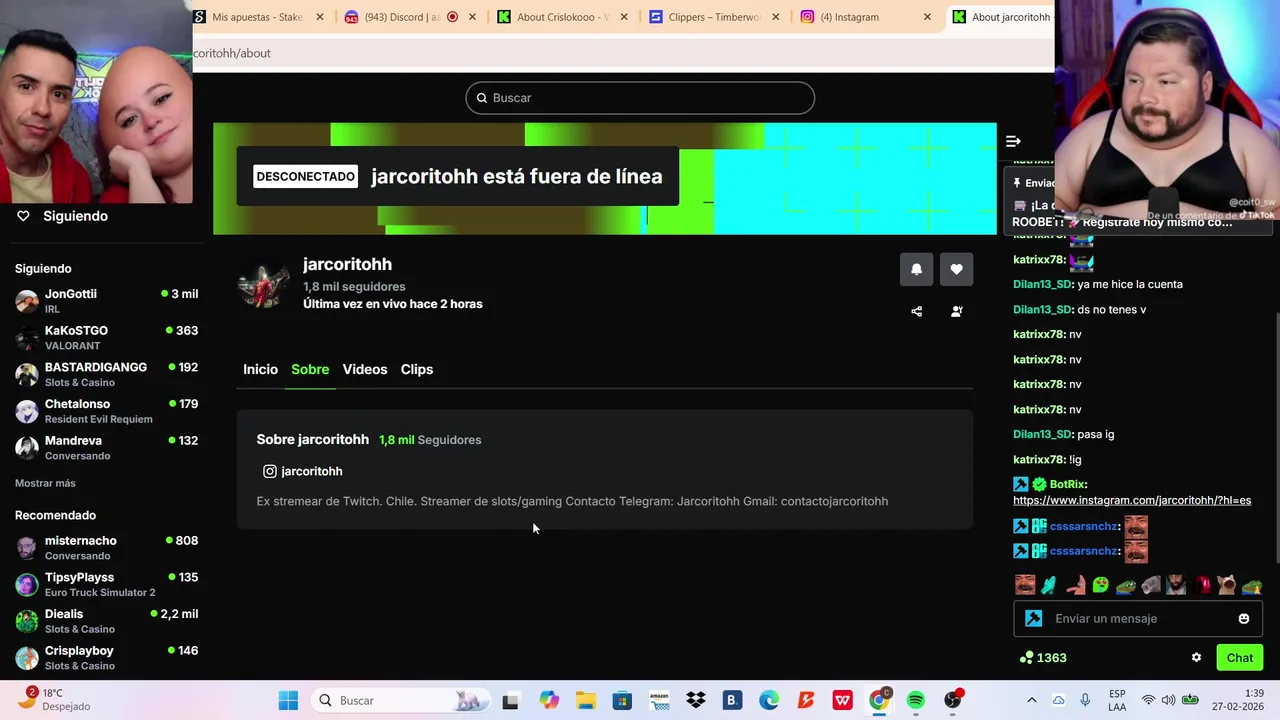Click the magnifier icon in Buscar field
The height and width of the screenshot is (720, 1280).
point(482,98)
